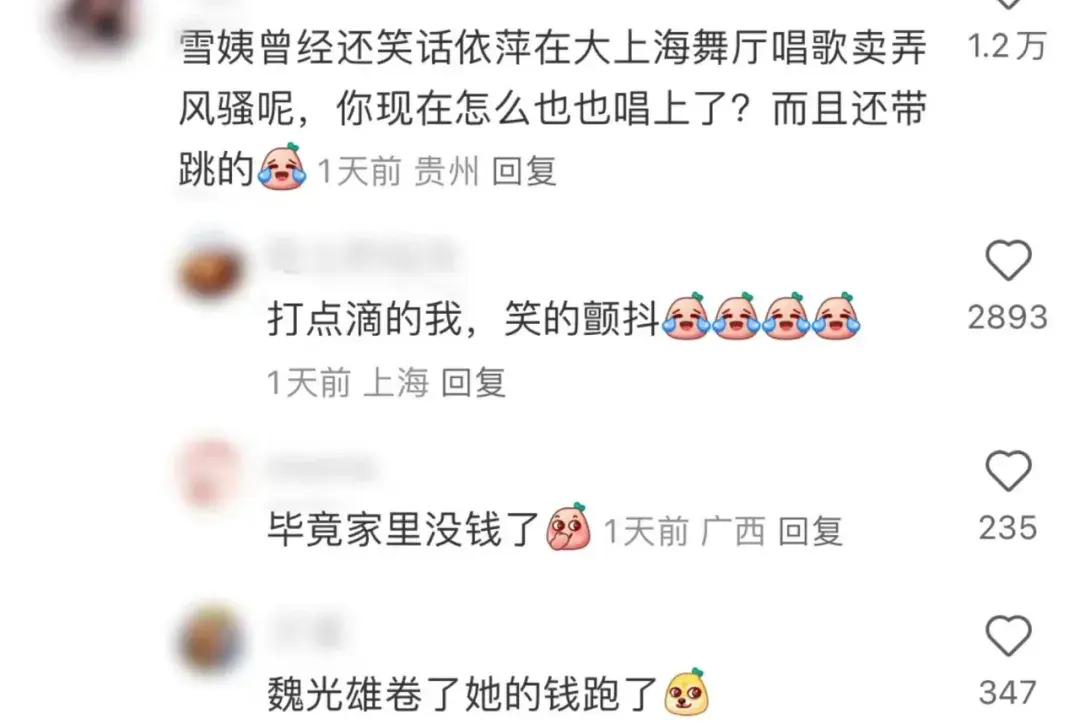Open avatar of 魏光雄 commenter

click(x=211, y=641)
